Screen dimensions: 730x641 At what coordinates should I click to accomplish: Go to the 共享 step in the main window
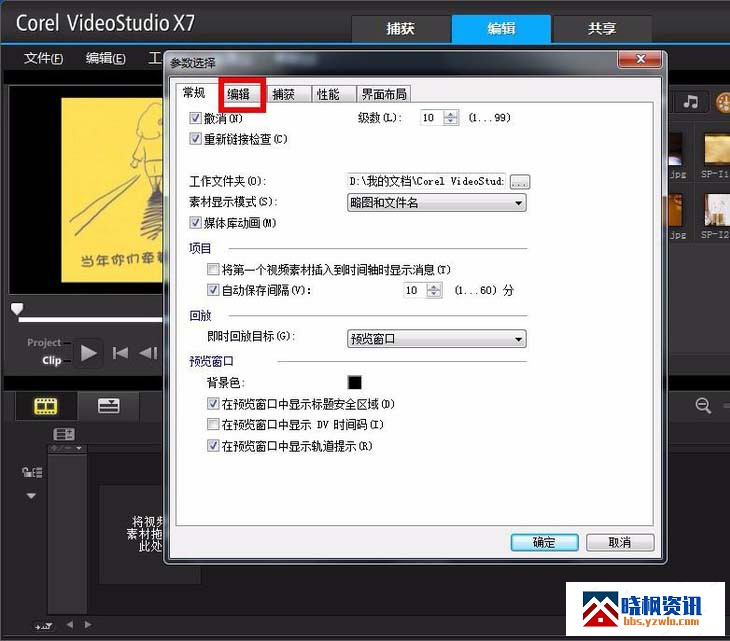pos(602,29)
